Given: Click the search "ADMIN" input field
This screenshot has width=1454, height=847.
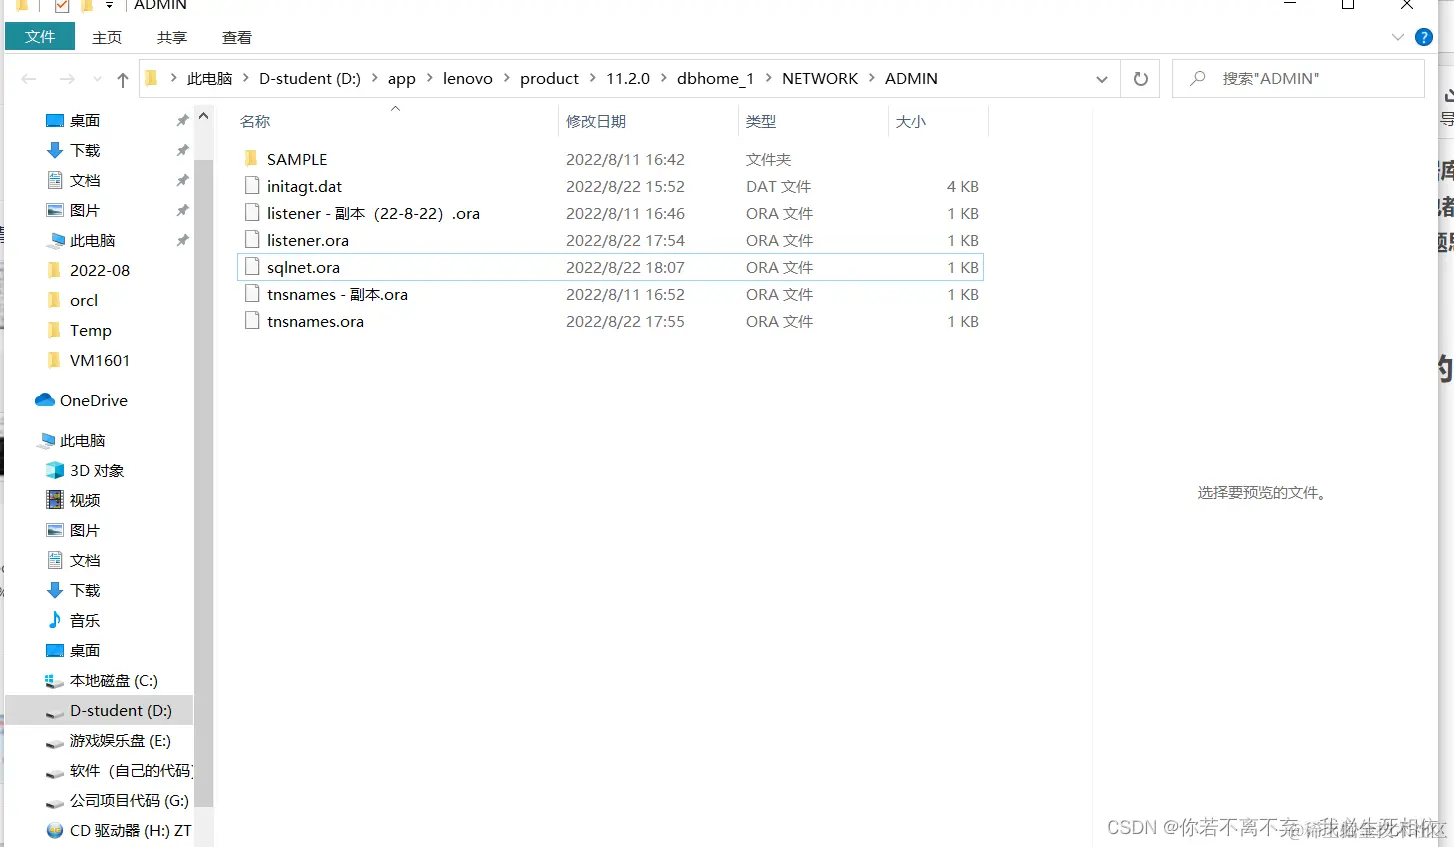Looking at the screenshot, I should [x=1298, y=78].
